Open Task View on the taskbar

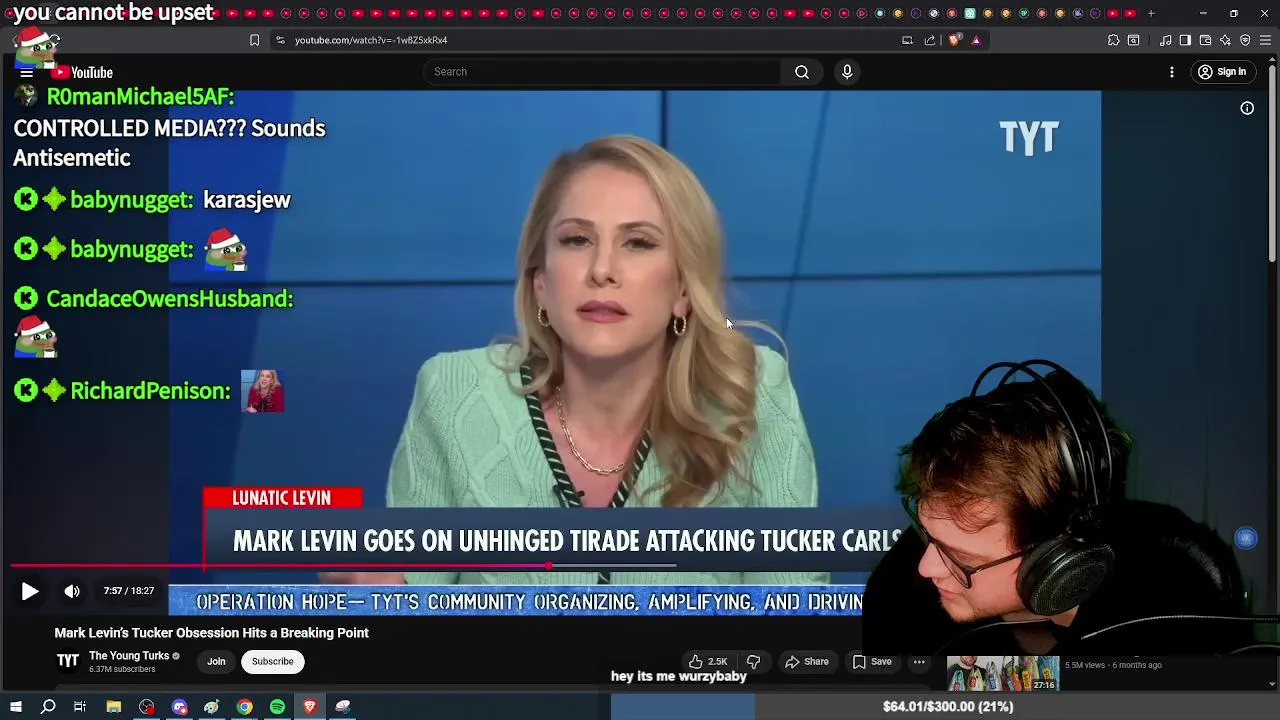(x=80, y=707)
